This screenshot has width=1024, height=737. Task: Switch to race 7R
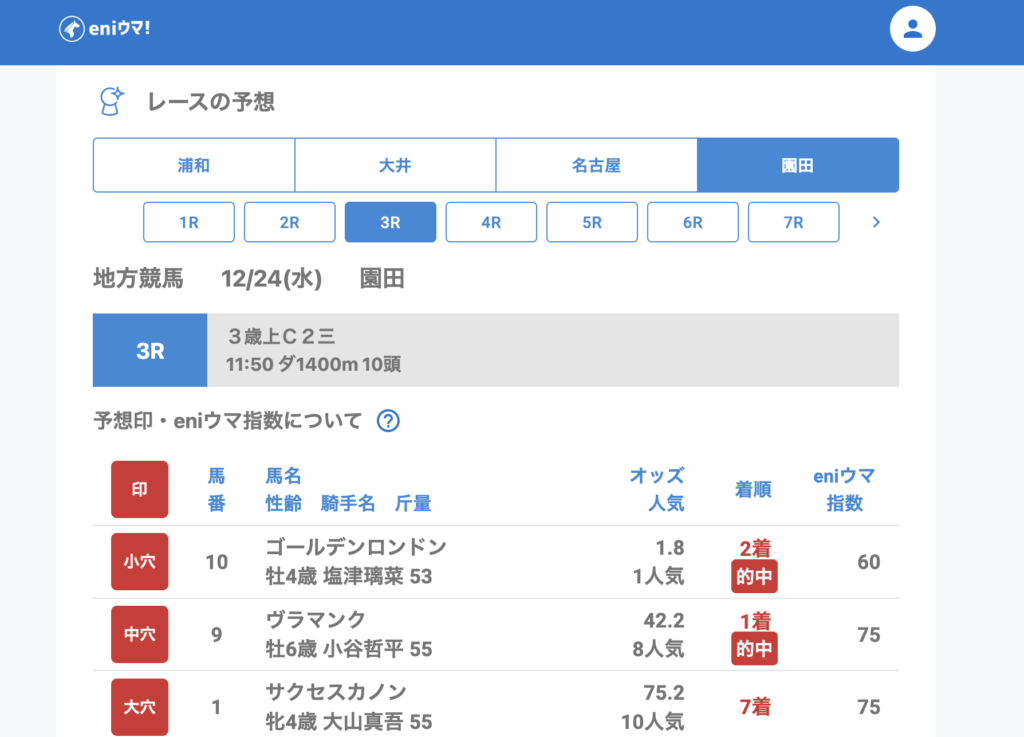pyautogui.click(x=793, y=222)
